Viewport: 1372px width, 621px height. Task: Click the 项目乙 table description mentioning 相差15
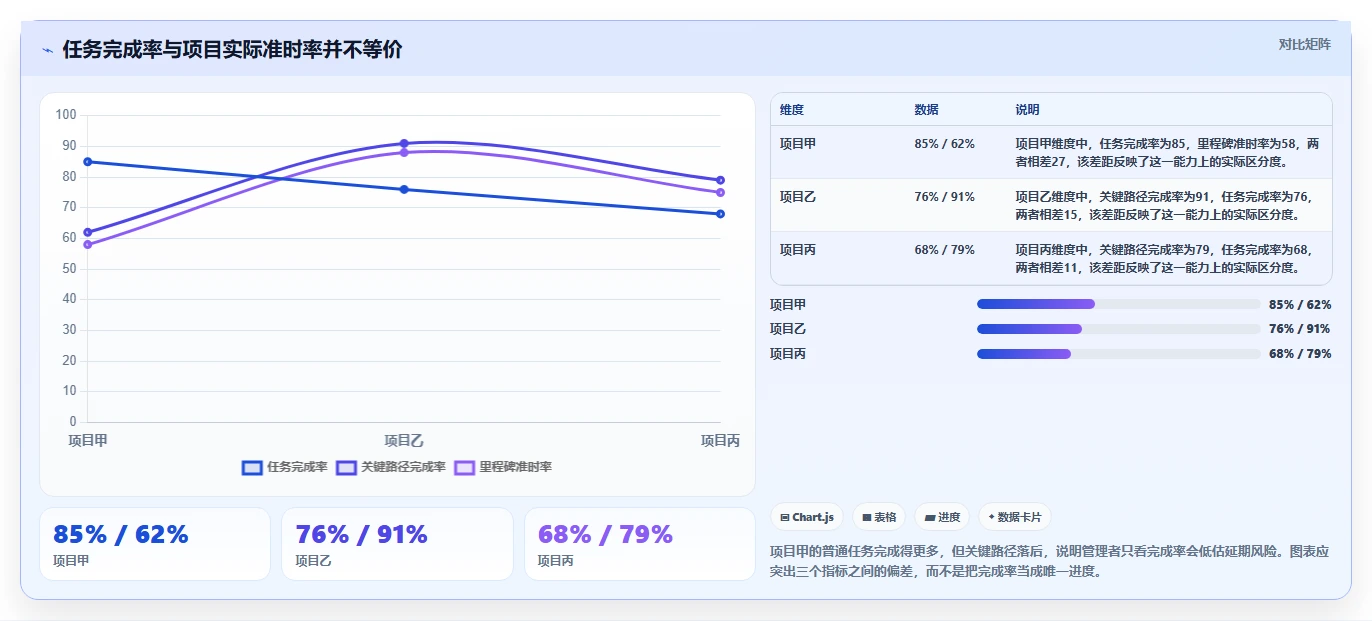coord(1167,205)
